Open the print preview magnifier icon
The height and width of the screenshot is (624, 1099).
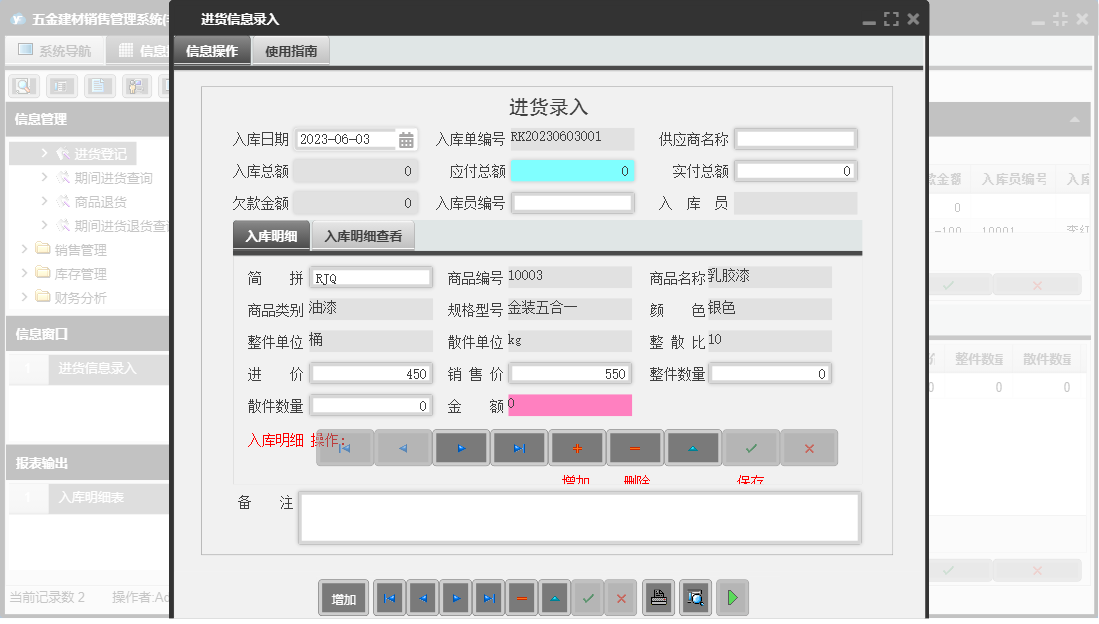tap(693, 597)
